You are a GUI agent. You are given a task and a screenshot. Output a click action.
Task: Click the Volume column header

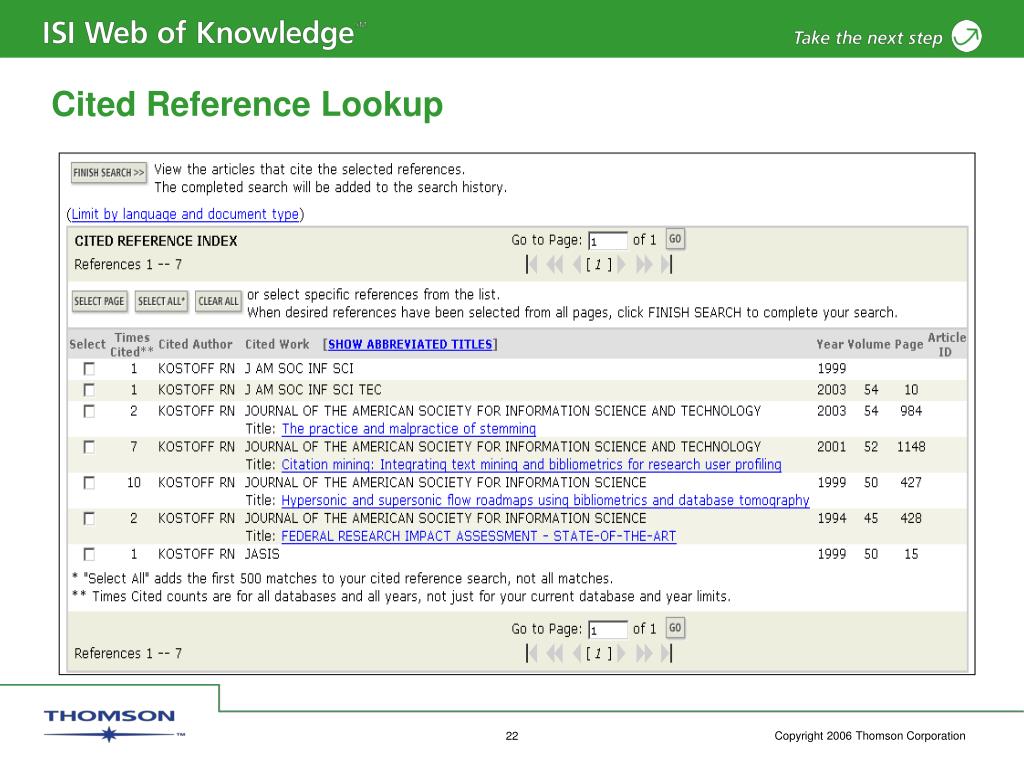click(x=869, y=344)
